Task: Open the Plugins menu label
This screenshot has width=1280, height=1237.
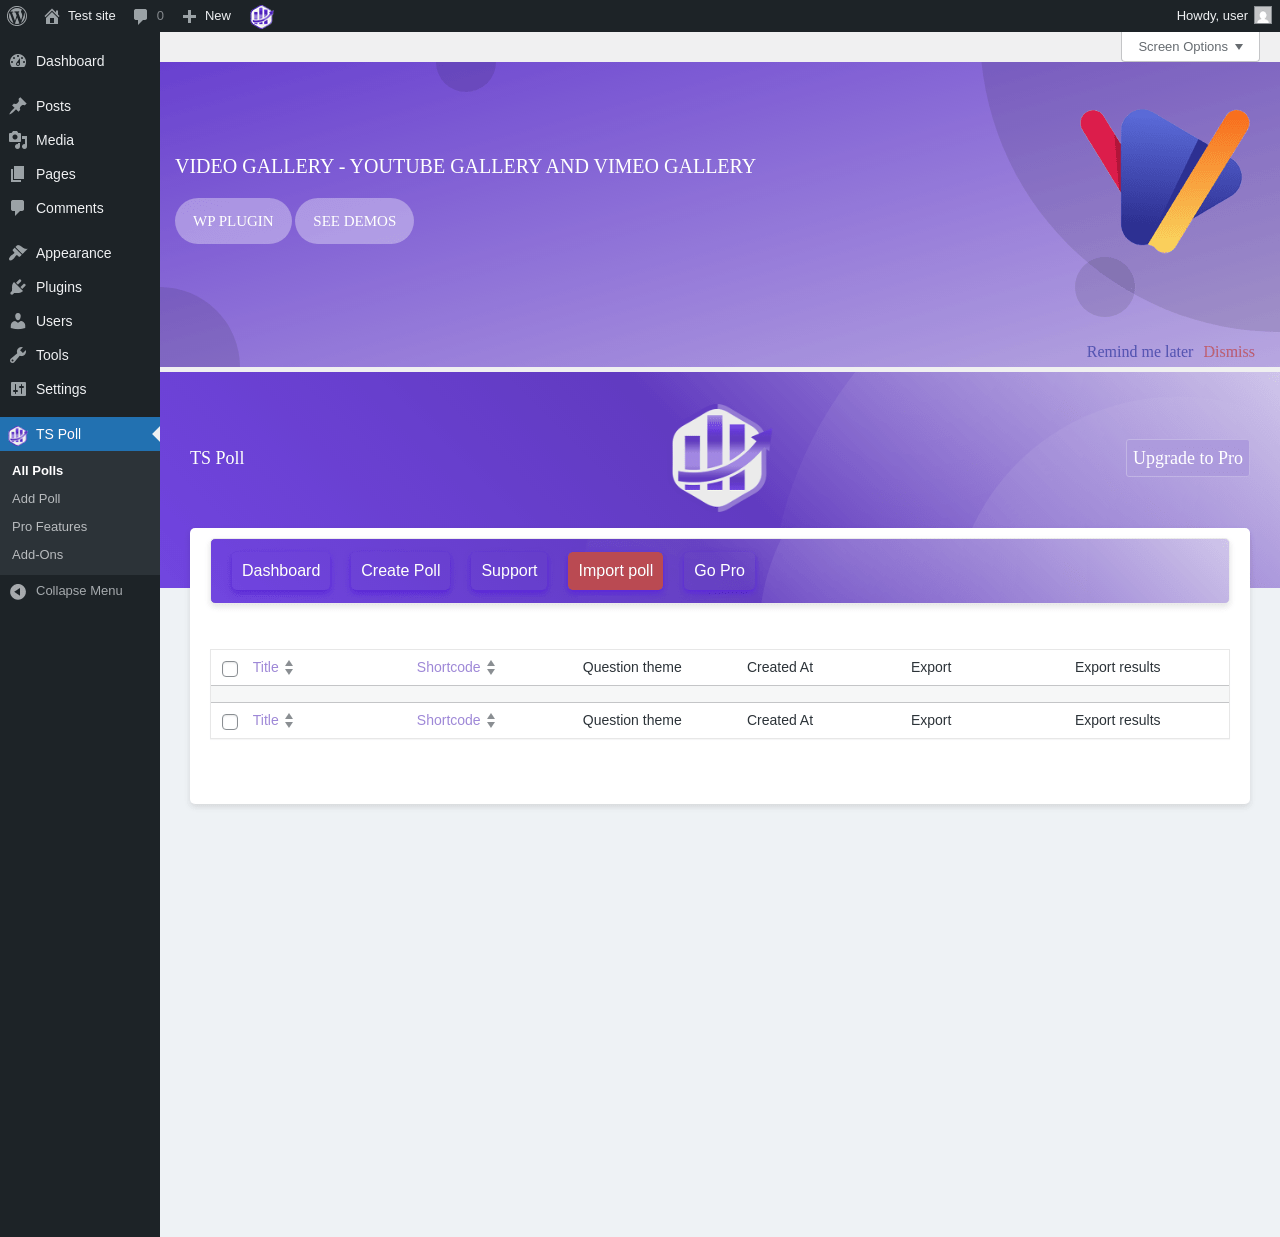Action: (59, 287)
